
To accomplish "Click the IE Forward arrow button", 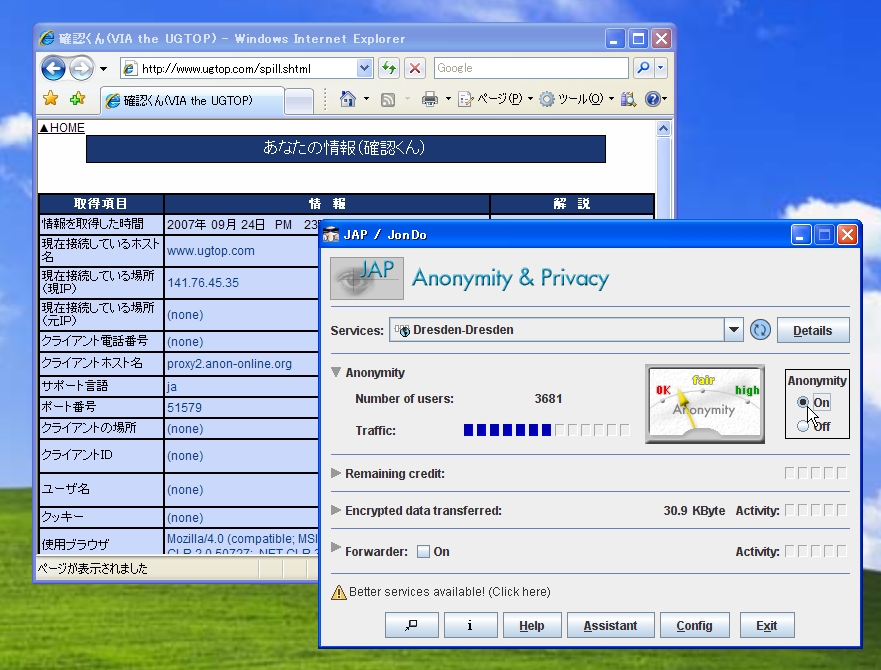I will point(82,69).
